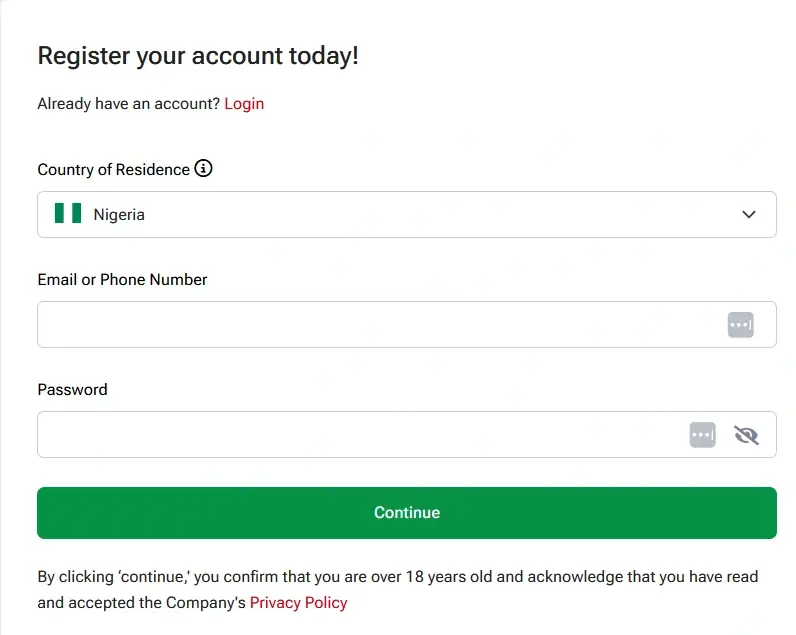Click the info icon beside Country of Residence
Screen dimensions: 796x635
pyautogui.click(x=204, y=168)
